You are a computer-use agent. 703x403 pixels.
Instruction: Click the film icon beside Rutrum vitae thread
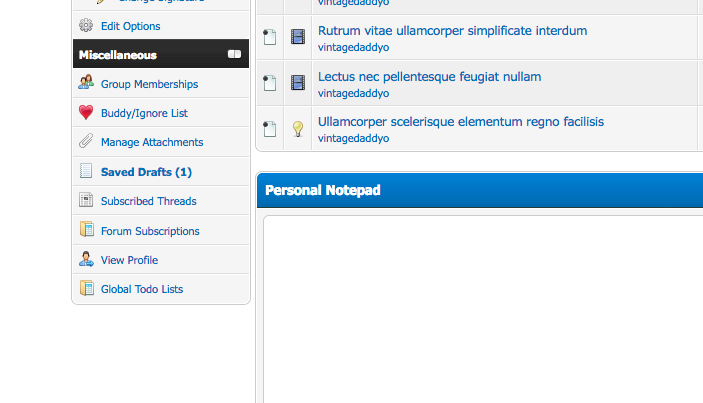297,38
